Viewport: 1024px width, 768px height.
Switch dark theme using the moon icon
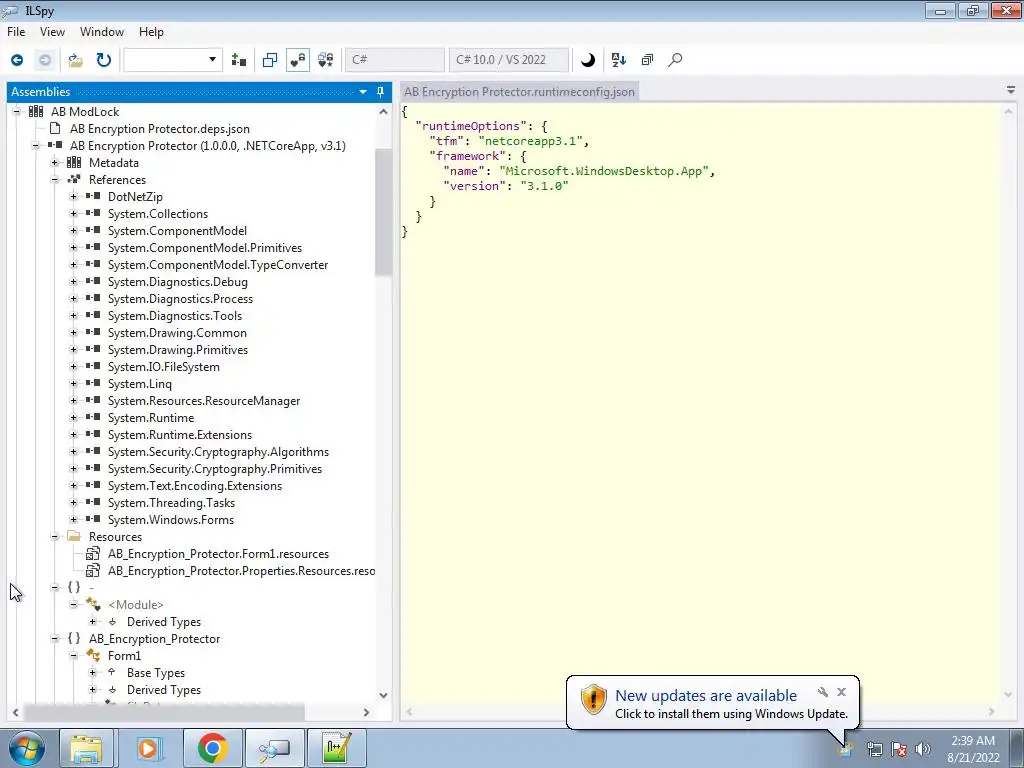click(x=588, y=60)
